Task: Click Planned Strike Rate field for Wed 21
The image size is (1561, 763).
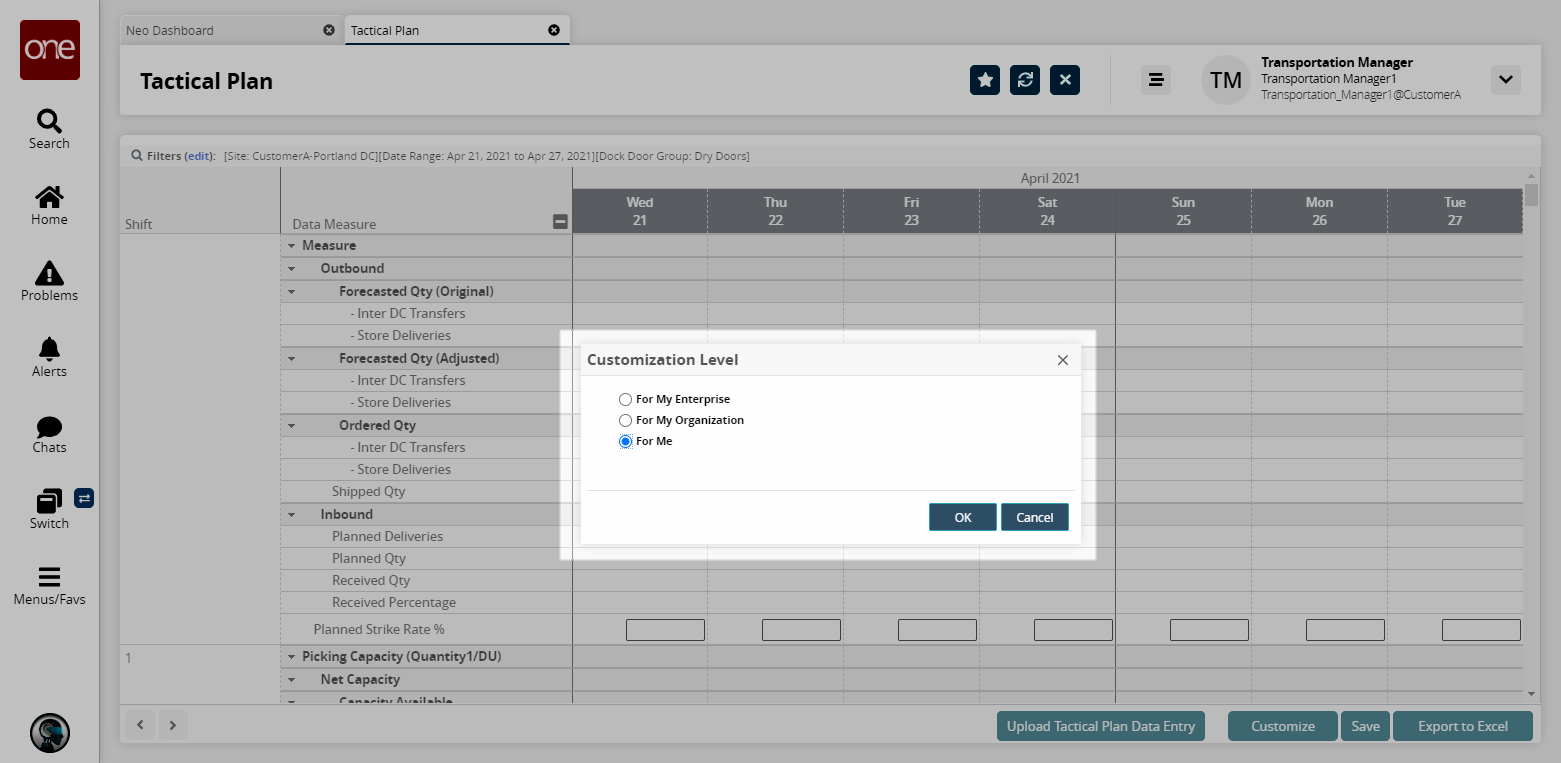Action: [x=665, y=630]
